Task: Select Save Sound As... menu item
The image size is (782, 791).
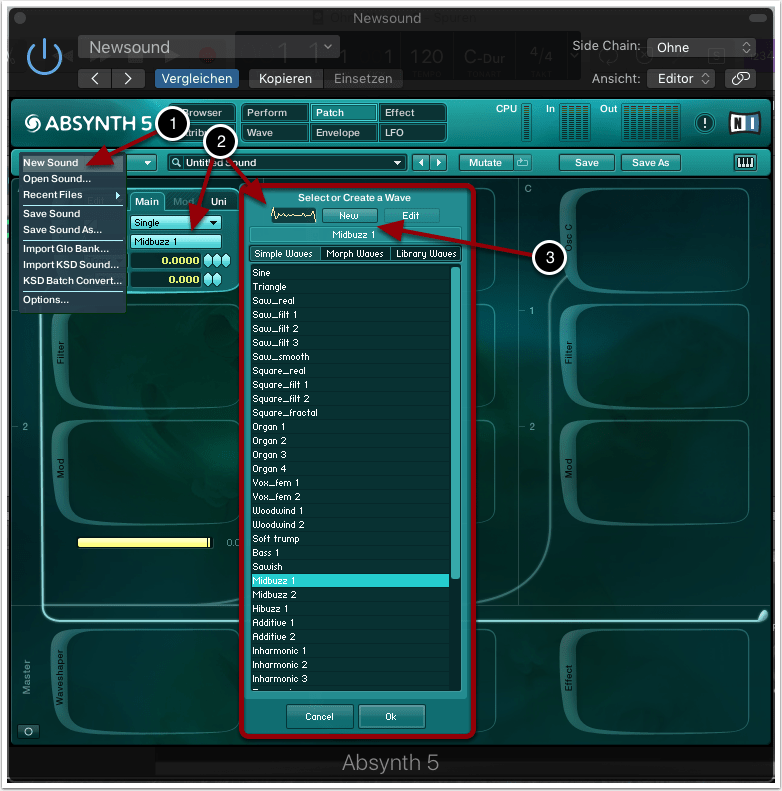Action: click(72, 230)
